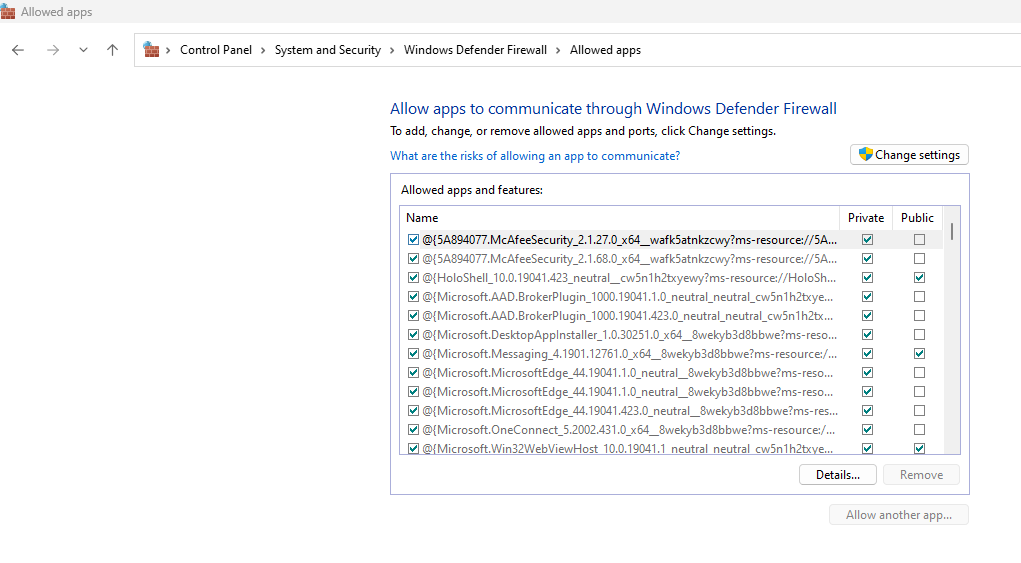
Task: Open risks of allowing an app link
Action: (535, 156)
